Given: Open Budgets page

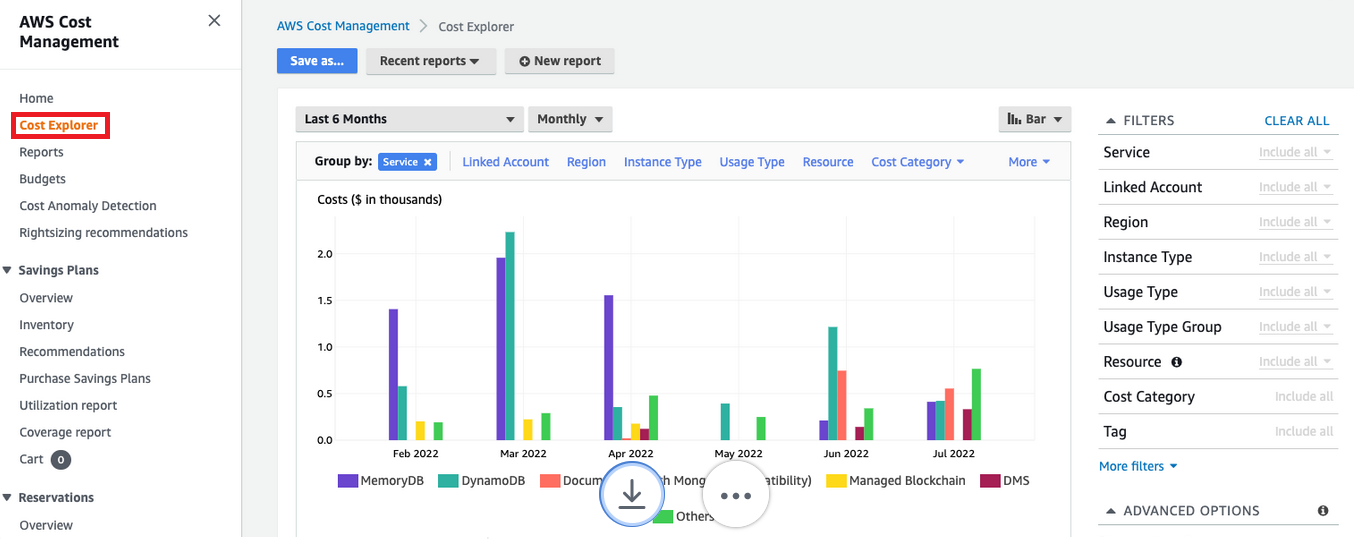Looking at the screenshot, I should (x=42, y=179).
